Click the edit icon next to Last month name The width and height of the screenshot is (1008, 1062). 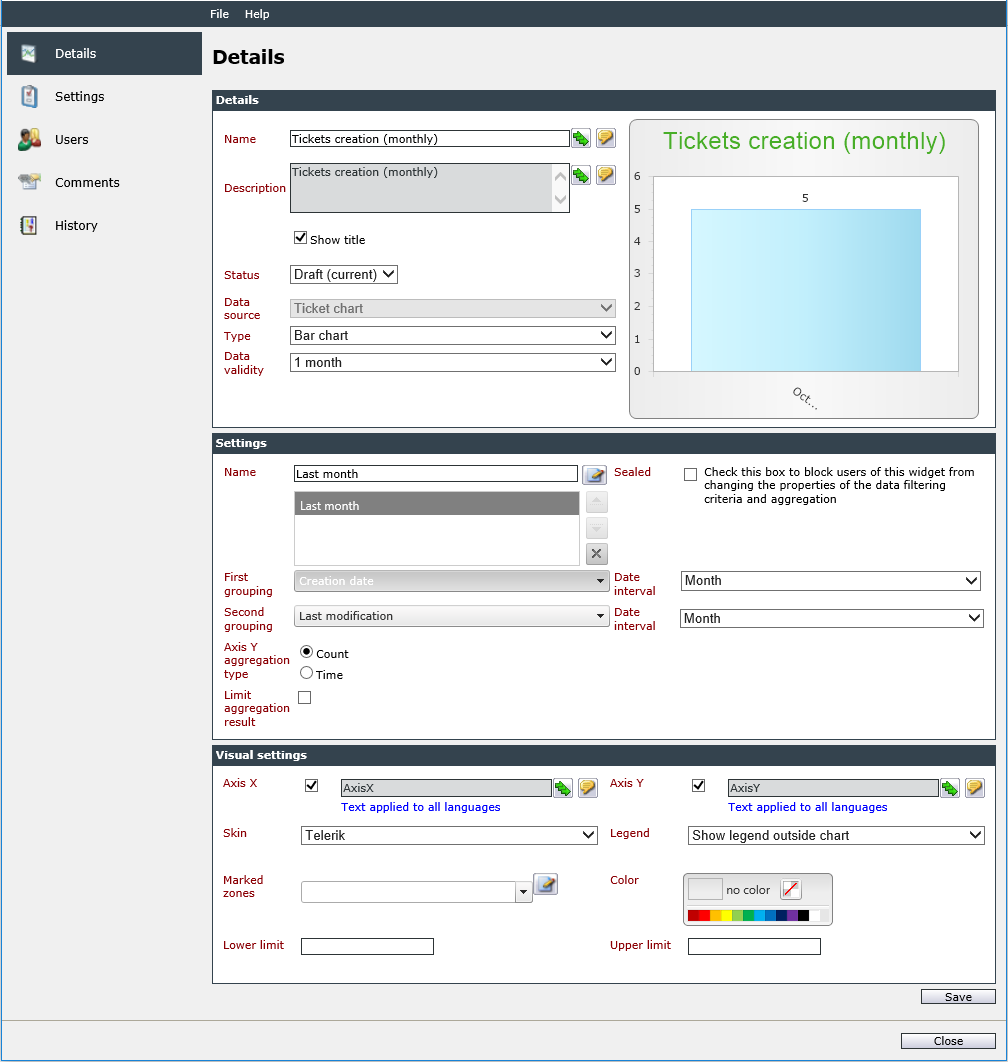tap(595, 475)
